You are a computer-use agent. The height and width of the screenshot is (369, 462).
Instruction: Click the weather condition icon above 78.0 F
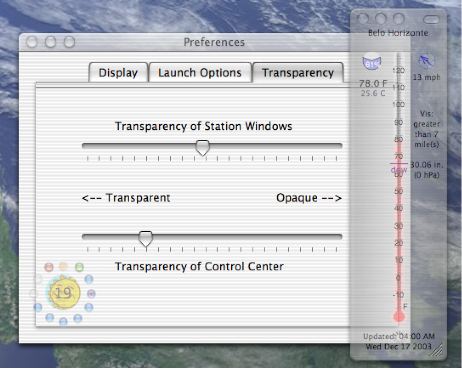(x=371, y=62)
